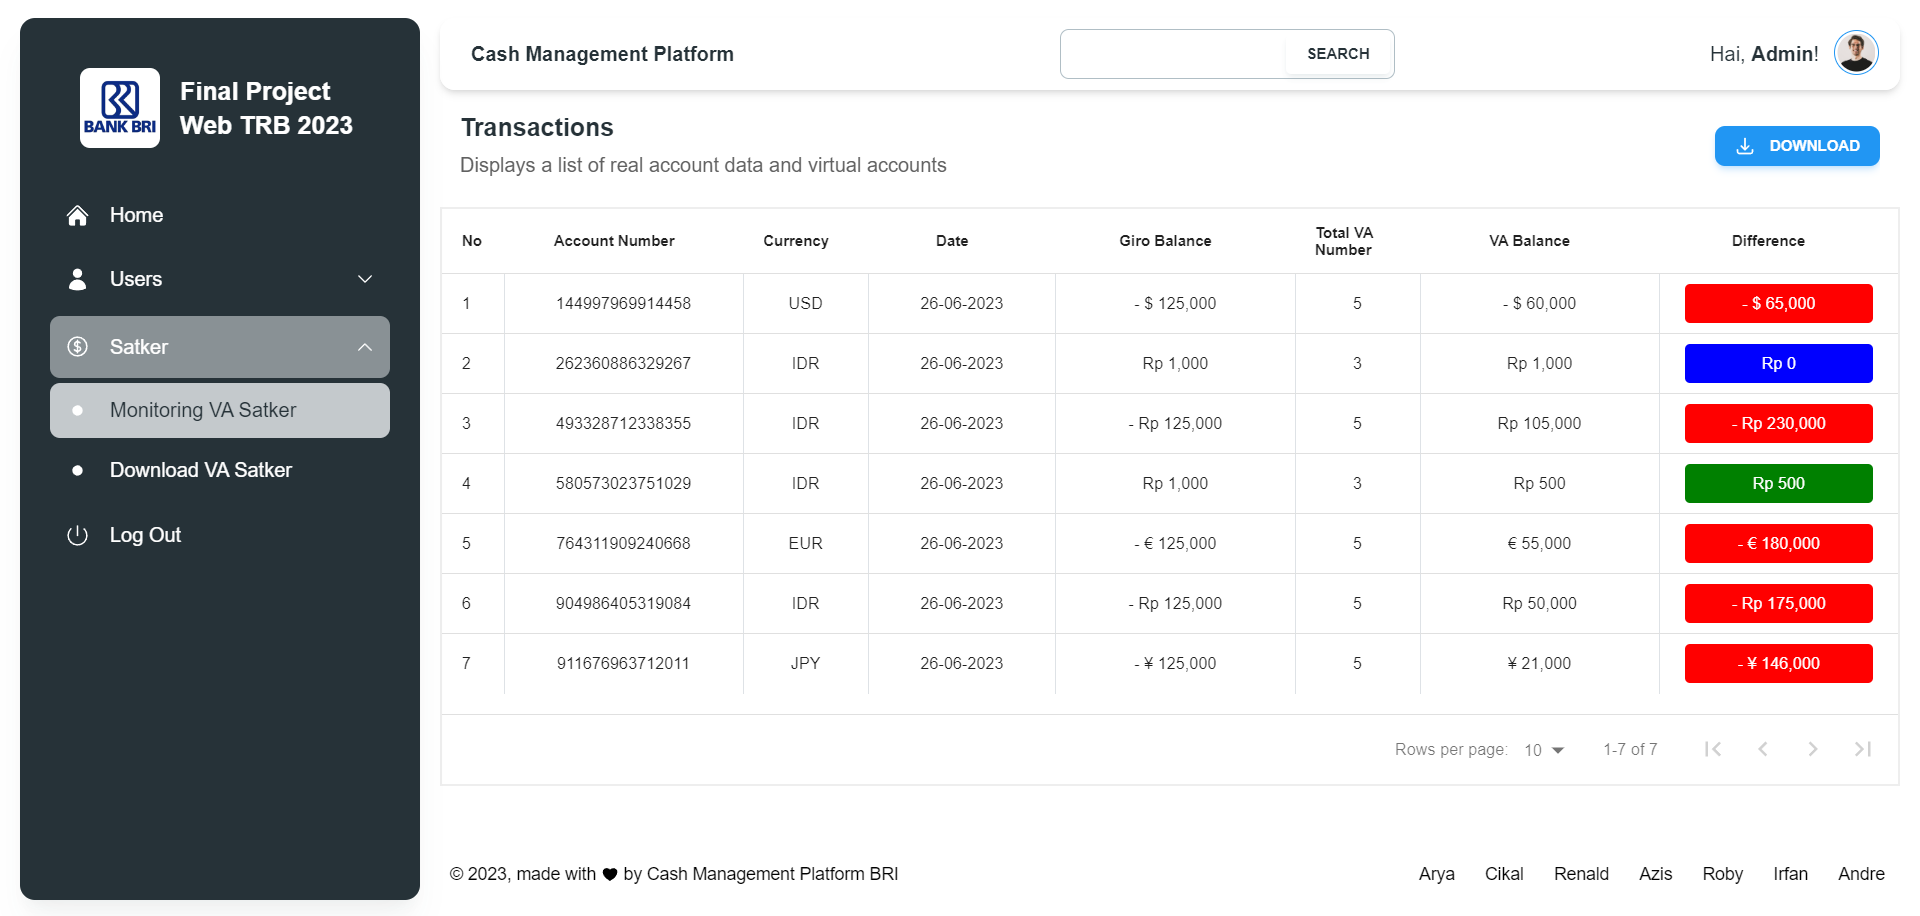Image resolution: width=1920 pixels, height=916 pixels.
Task: Expand the Users menu chevron
Action: (364, 279)
